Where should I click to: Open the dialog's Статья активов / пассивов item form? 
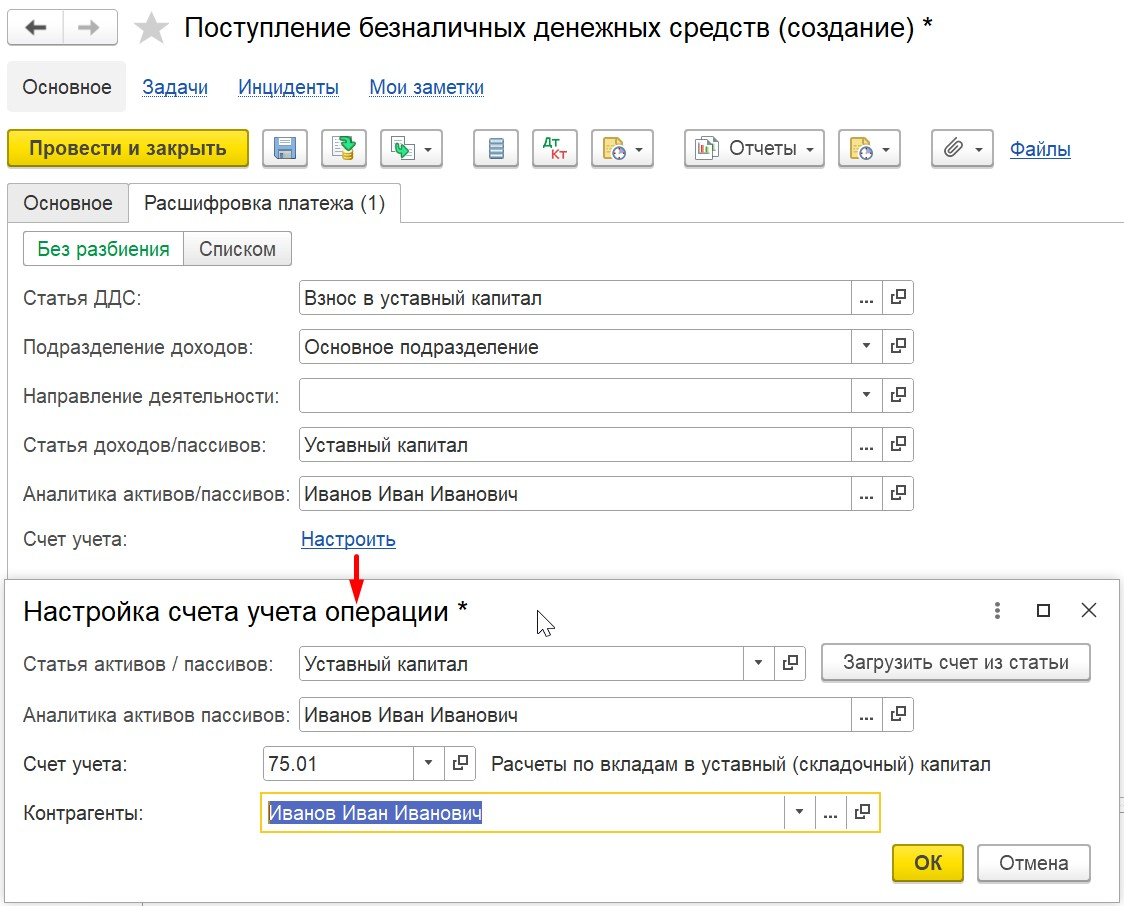[790, 663]
